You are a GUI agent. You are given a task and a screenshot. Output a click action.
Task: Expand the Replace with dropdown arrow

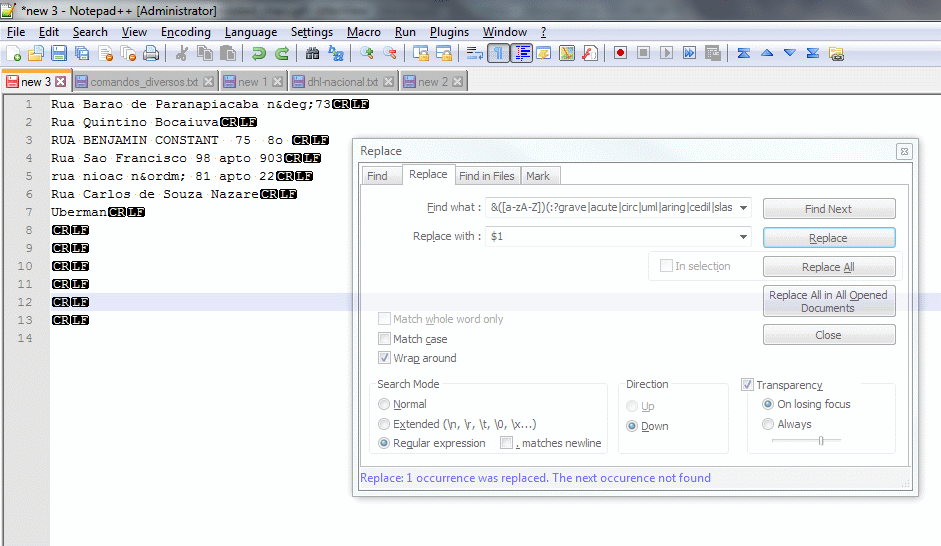743,237
